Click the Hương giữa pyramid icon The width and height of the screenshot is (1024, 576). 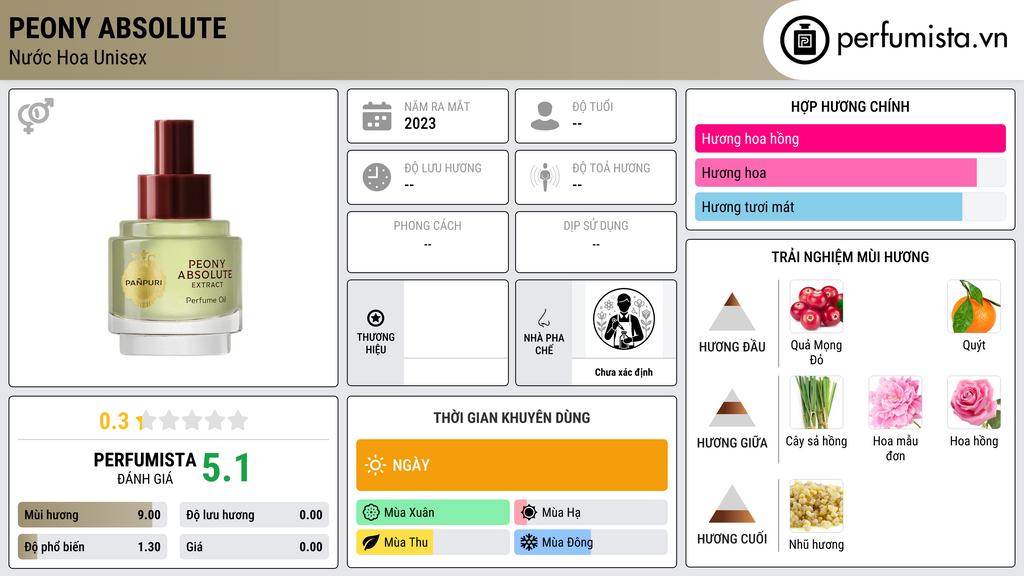click(732, 408)
